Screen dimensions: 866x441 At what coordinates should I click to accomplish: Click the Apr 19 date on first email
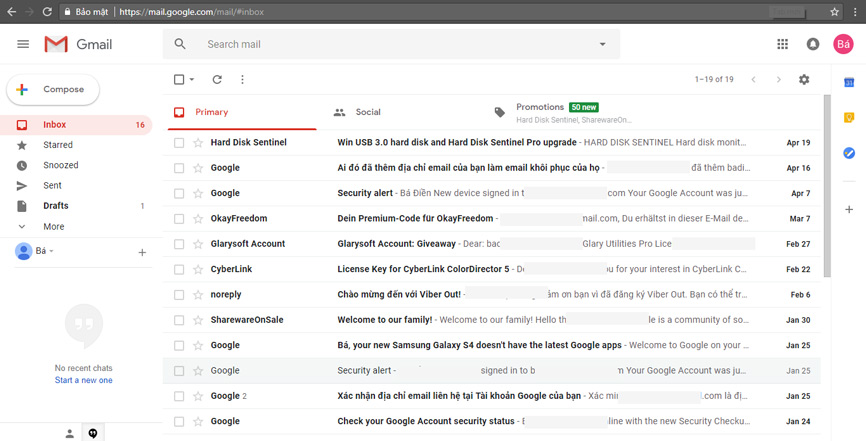(798, 143)
